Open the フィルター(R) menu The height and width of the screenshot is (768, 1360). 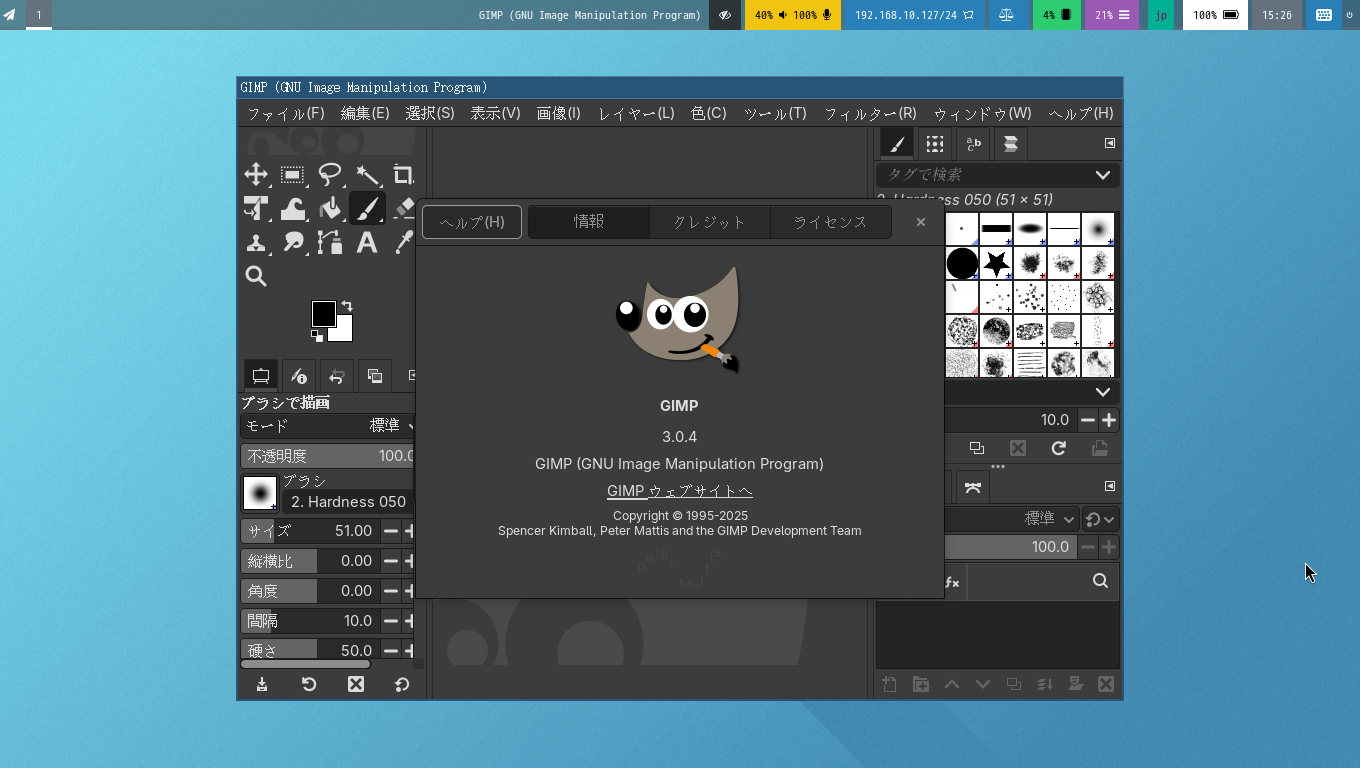[869, 113]
